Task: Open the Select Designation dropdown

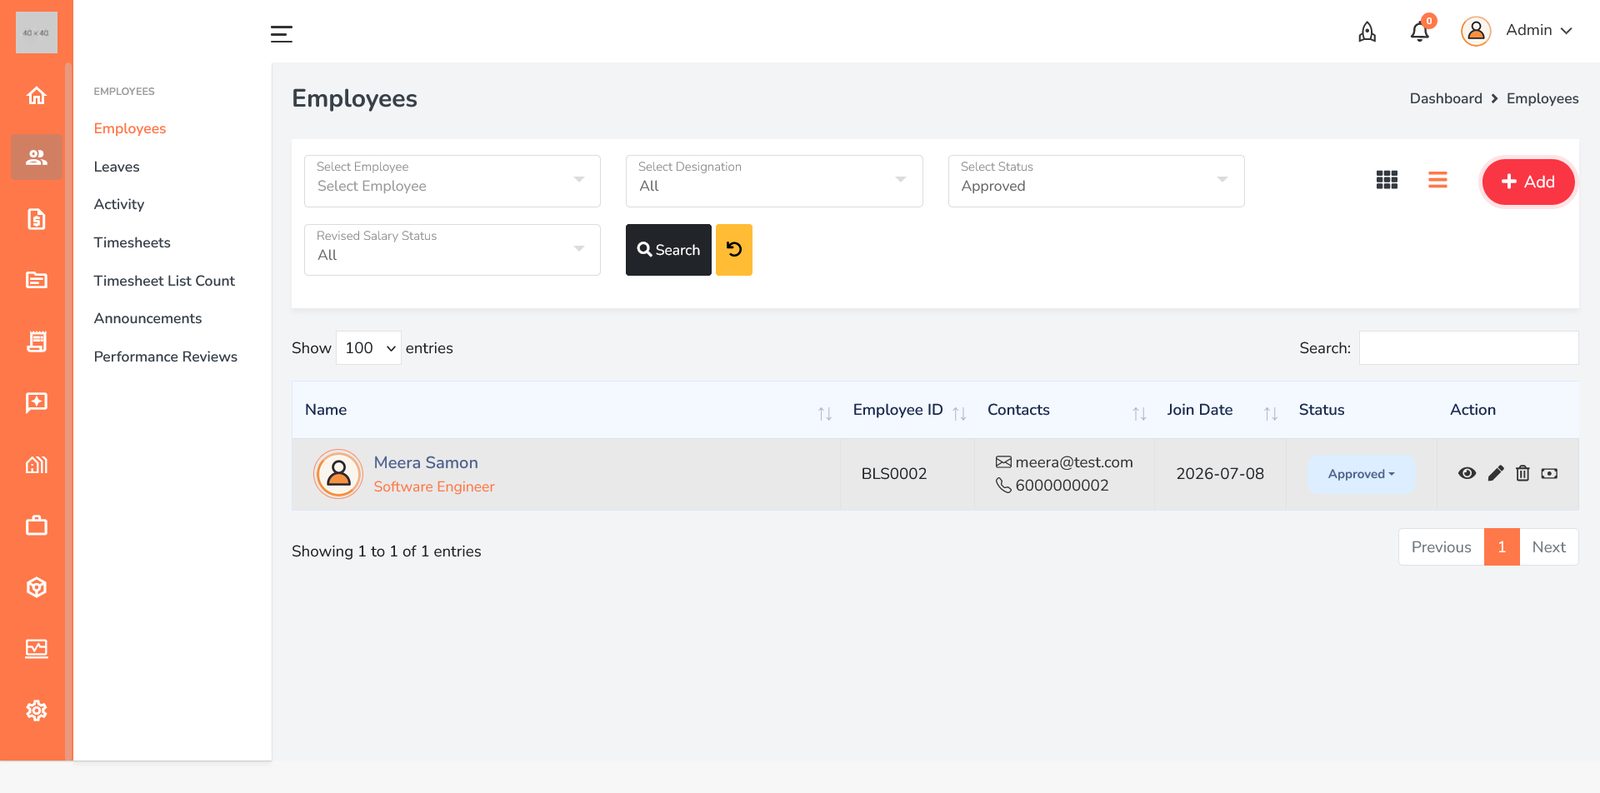Action: click(x=774, y=181)
